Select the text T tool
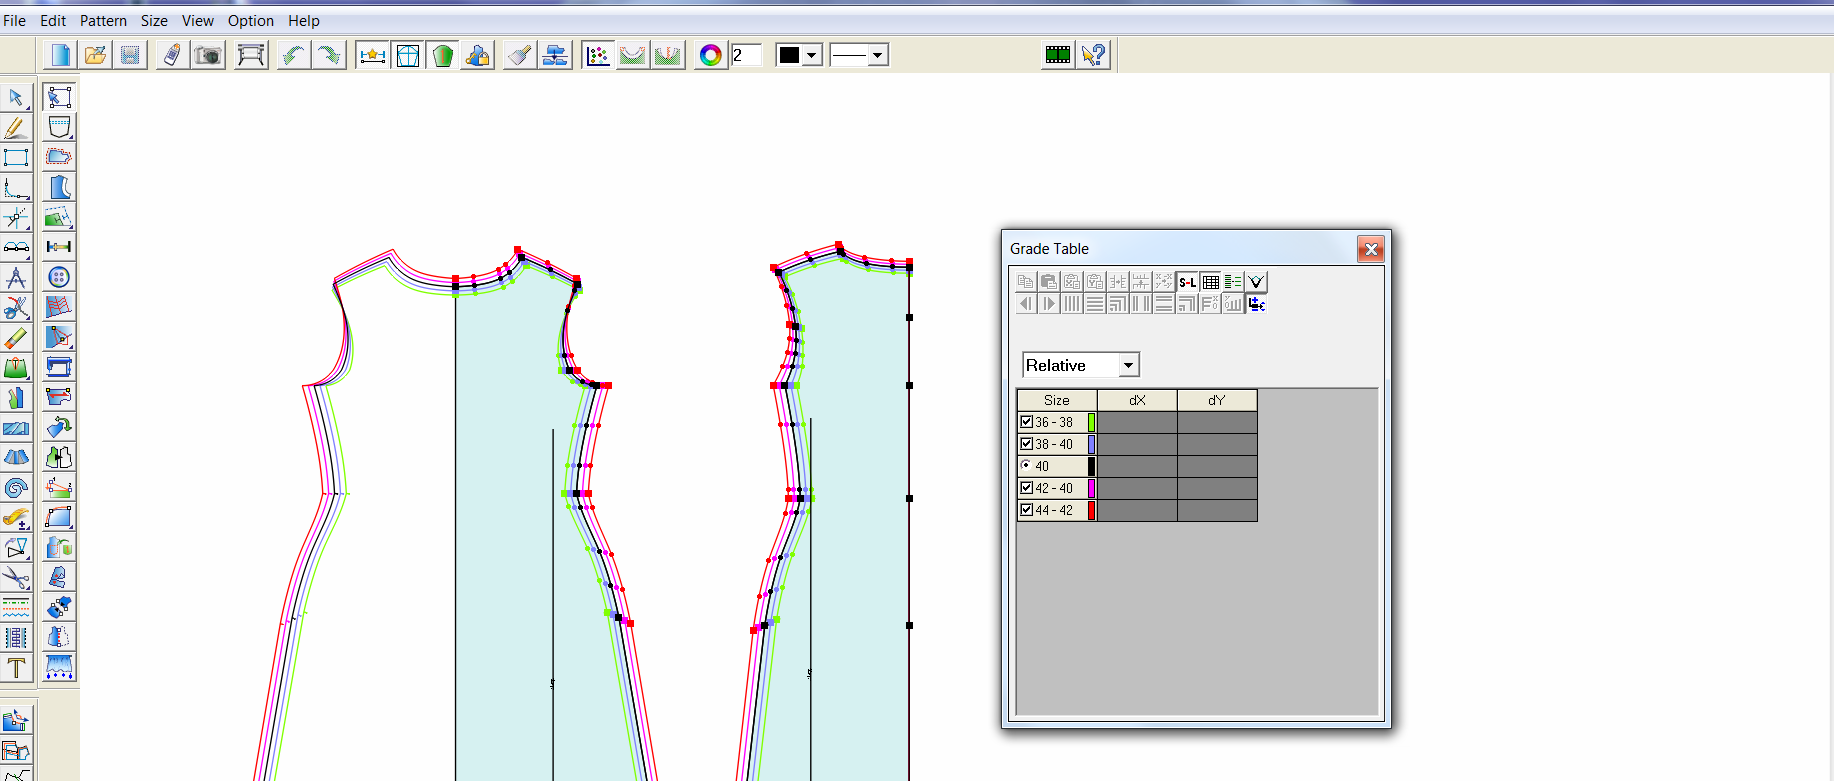1834x781 pixels. click(x=16, y=668)
